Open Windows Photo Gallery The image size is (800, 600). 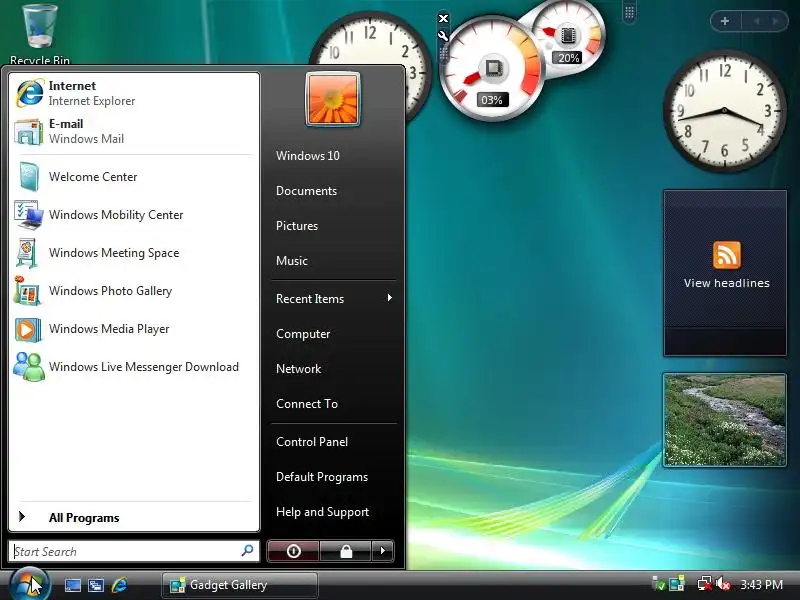[134, 291]
